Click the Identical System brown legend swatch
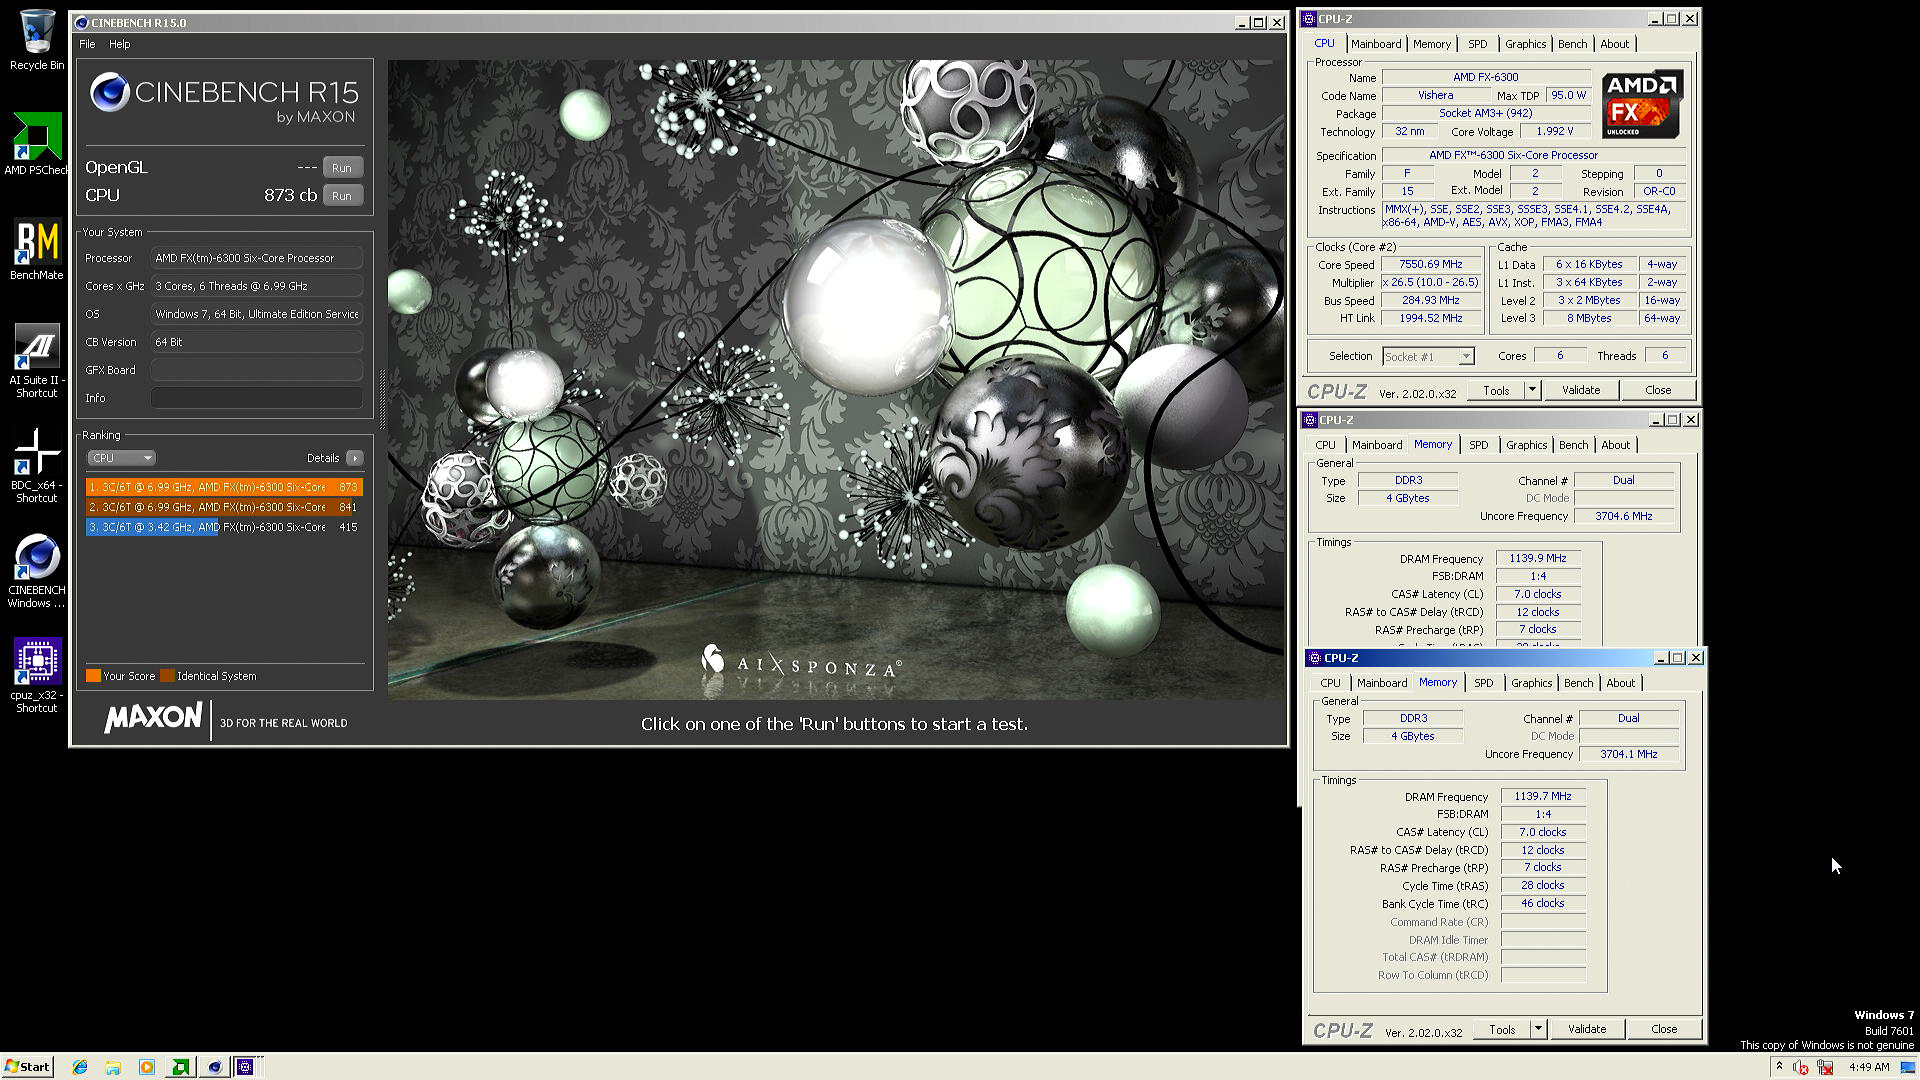Screen dimensions: 1920x1080 tap(167, 676)
